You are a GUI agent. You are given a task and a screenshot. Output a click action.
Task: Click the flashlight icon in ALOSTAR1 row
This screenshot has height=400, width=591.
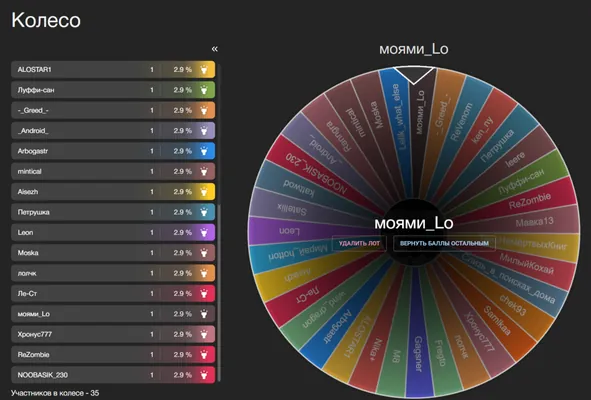[204, 70]
